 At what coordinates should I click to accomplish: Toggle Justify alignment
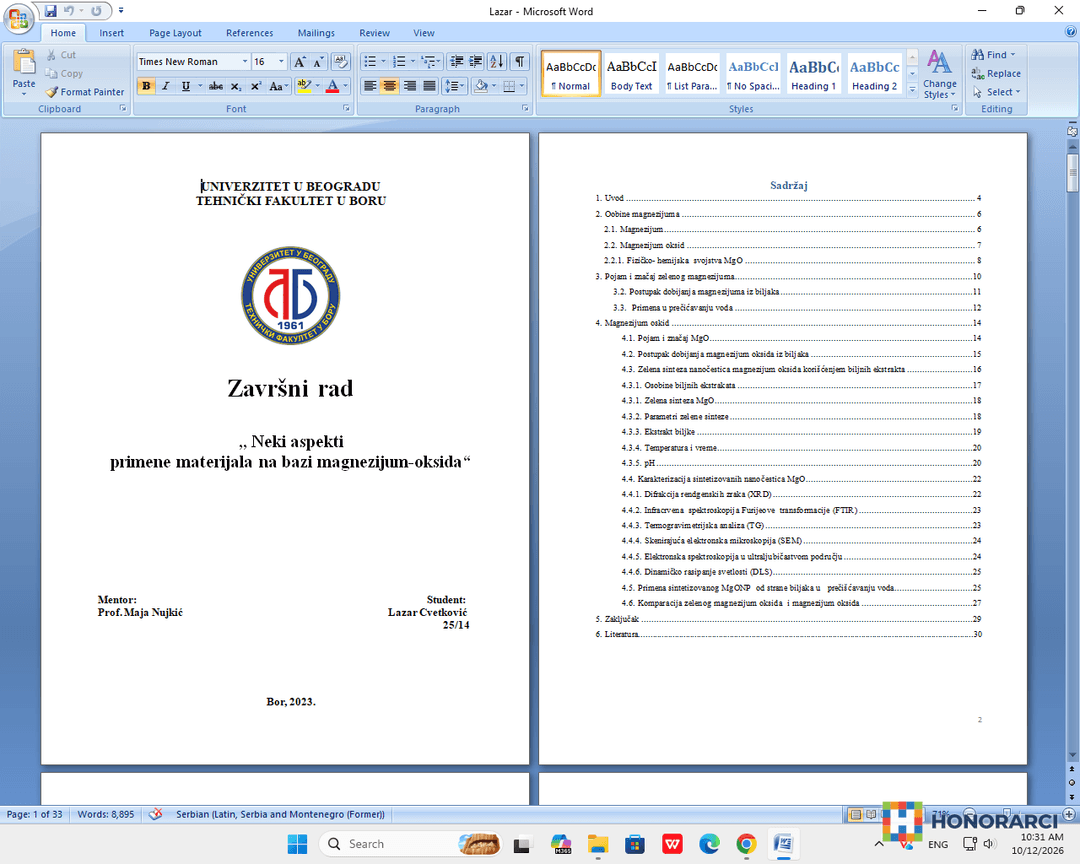point(429,86)
